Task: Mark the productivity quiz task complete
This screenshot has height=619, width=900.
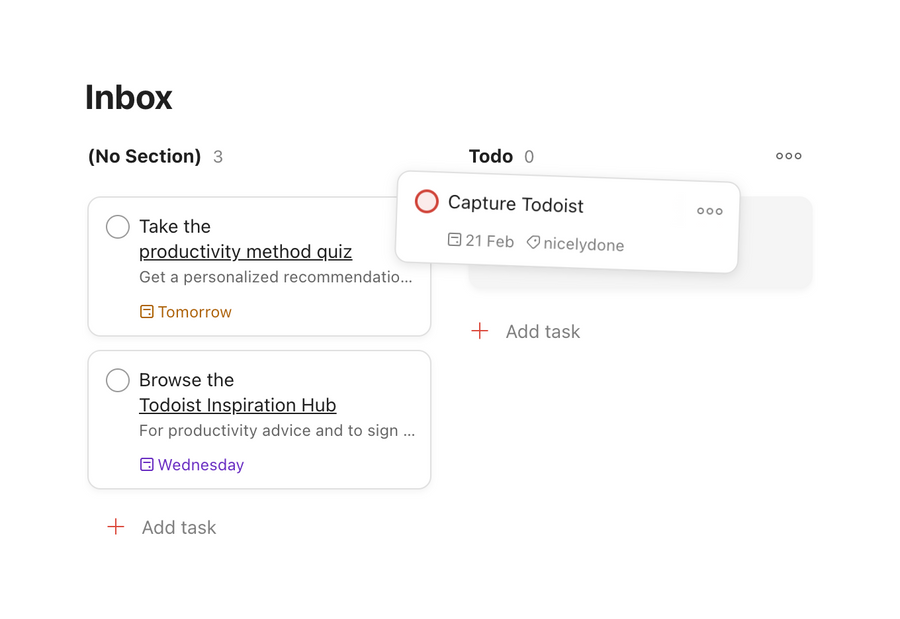Action: point(117,227)
